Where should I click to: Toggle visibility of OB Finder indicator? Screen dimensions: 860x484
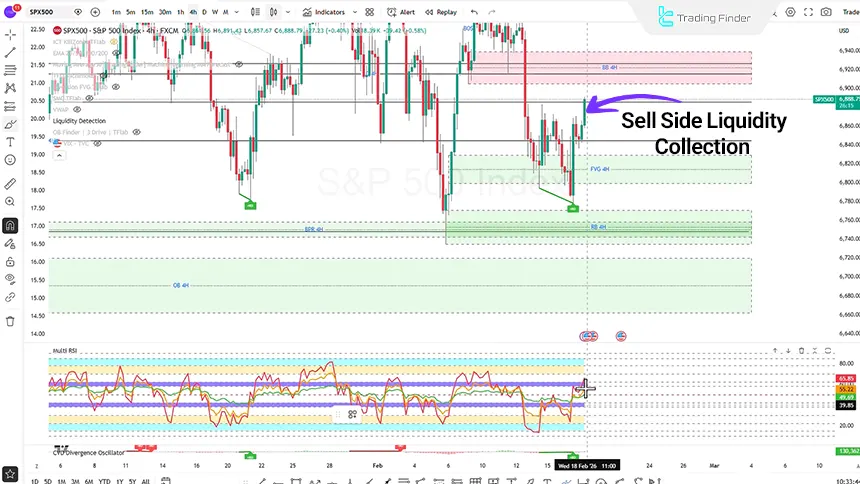coord(137,132)
